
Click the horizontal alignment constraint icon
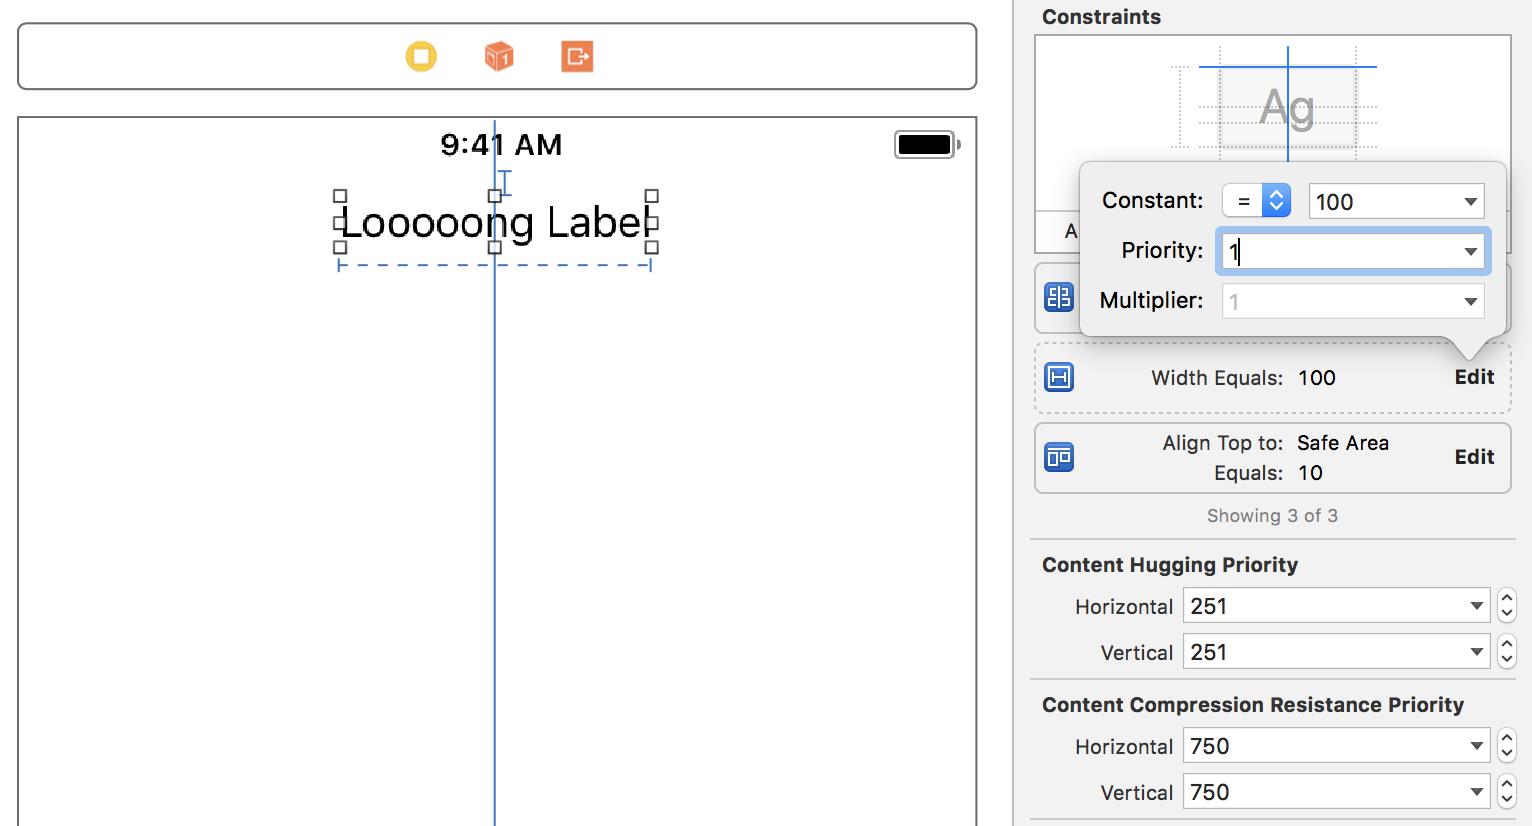tap(1059, 297)
